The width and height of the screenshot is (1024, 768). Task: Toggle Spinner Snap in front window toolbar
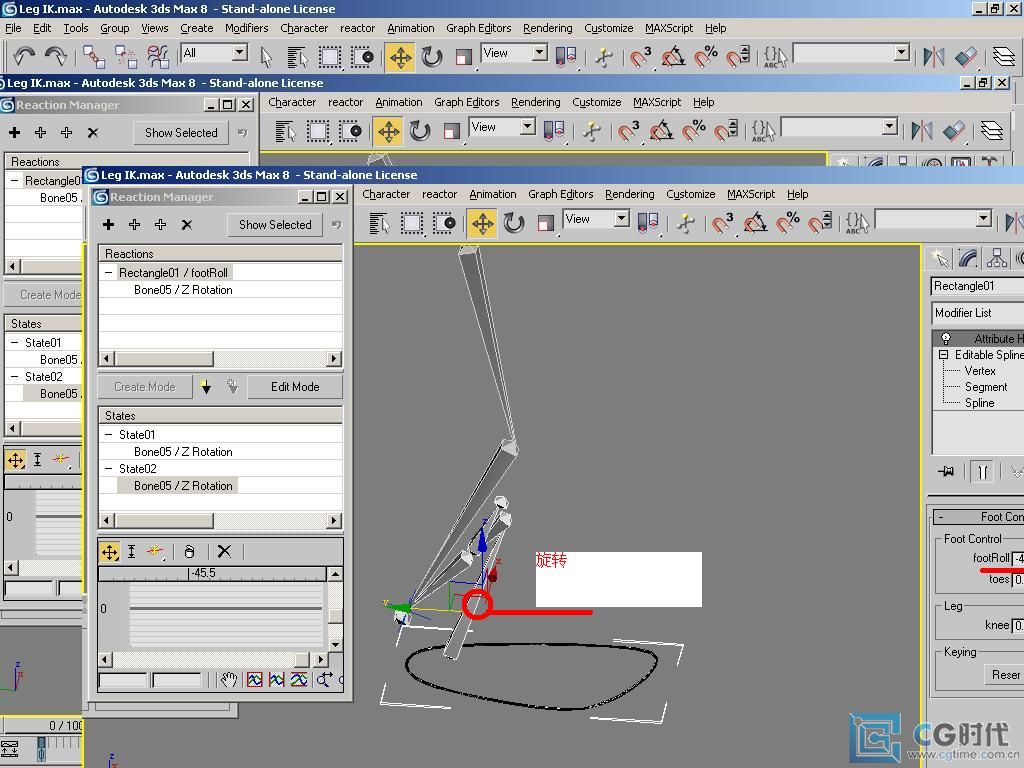pos(819,223)
